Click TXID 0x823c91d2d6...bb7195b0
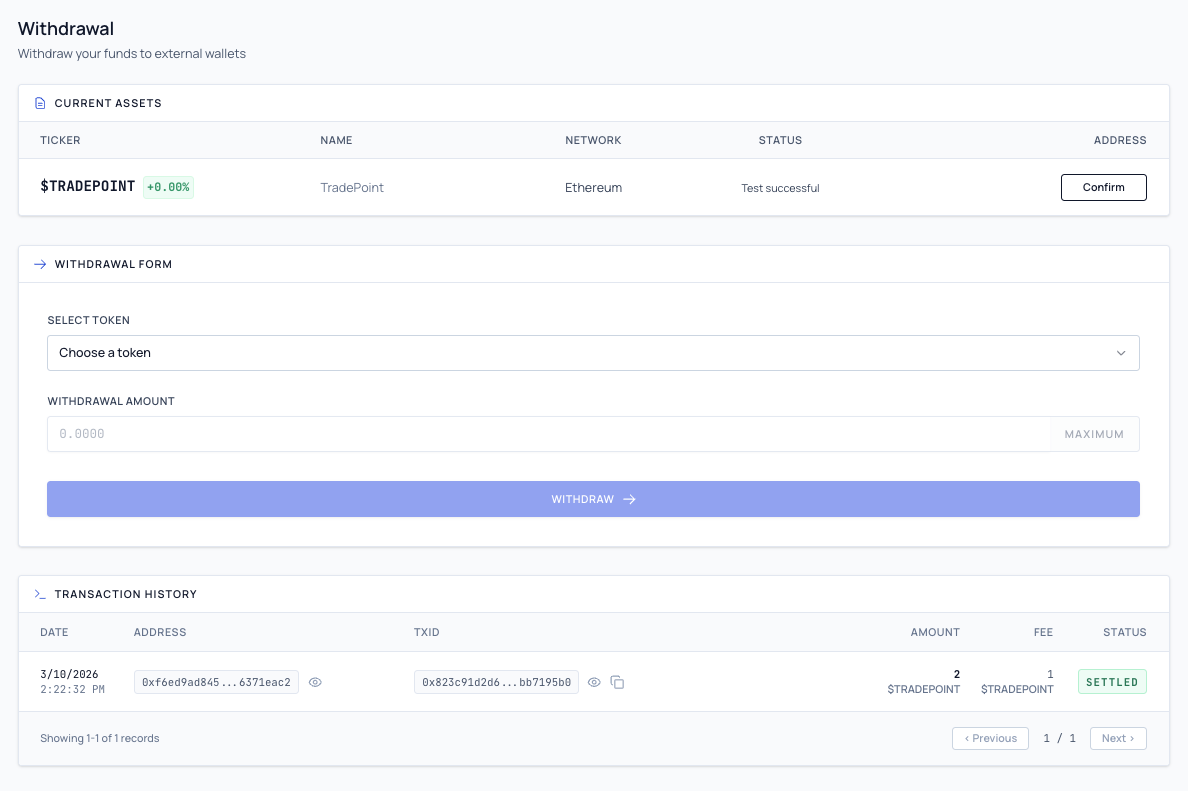Image resolution: width=1188 pixels, height=791 pixels. 496,683
